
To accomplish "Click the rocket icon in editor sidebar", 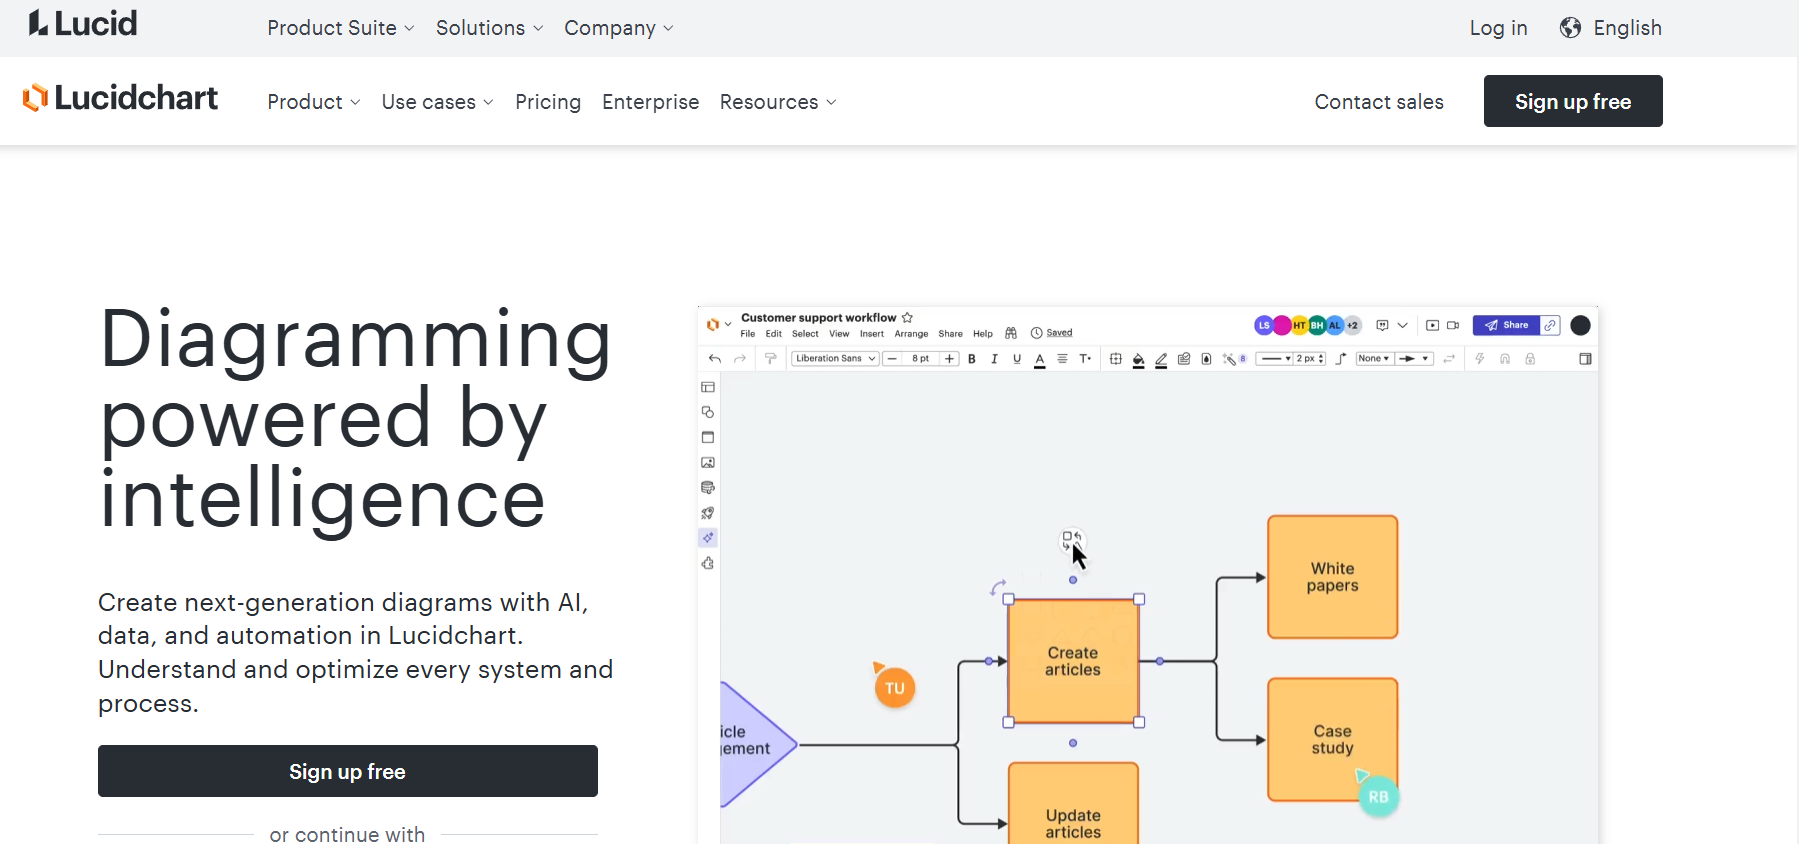I will pos(708,513).
